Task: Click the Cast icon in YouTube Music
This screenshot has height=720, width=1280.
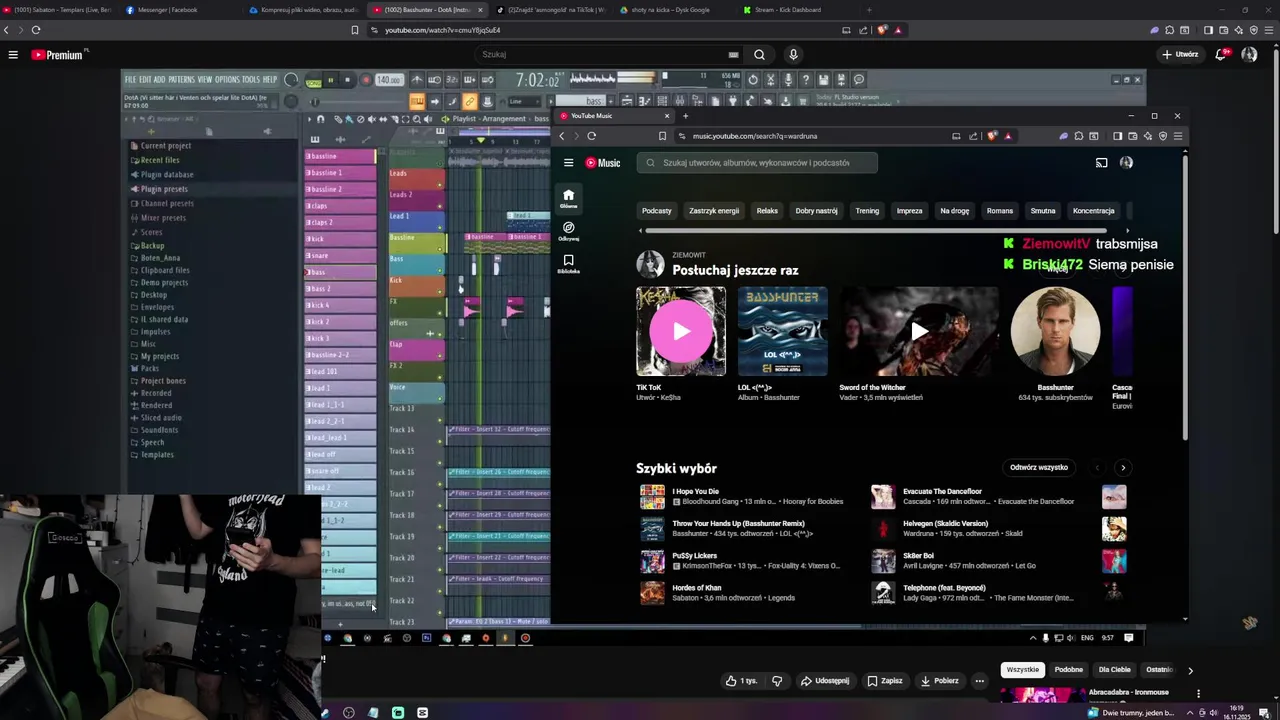Action: (x=1101, y=163)
